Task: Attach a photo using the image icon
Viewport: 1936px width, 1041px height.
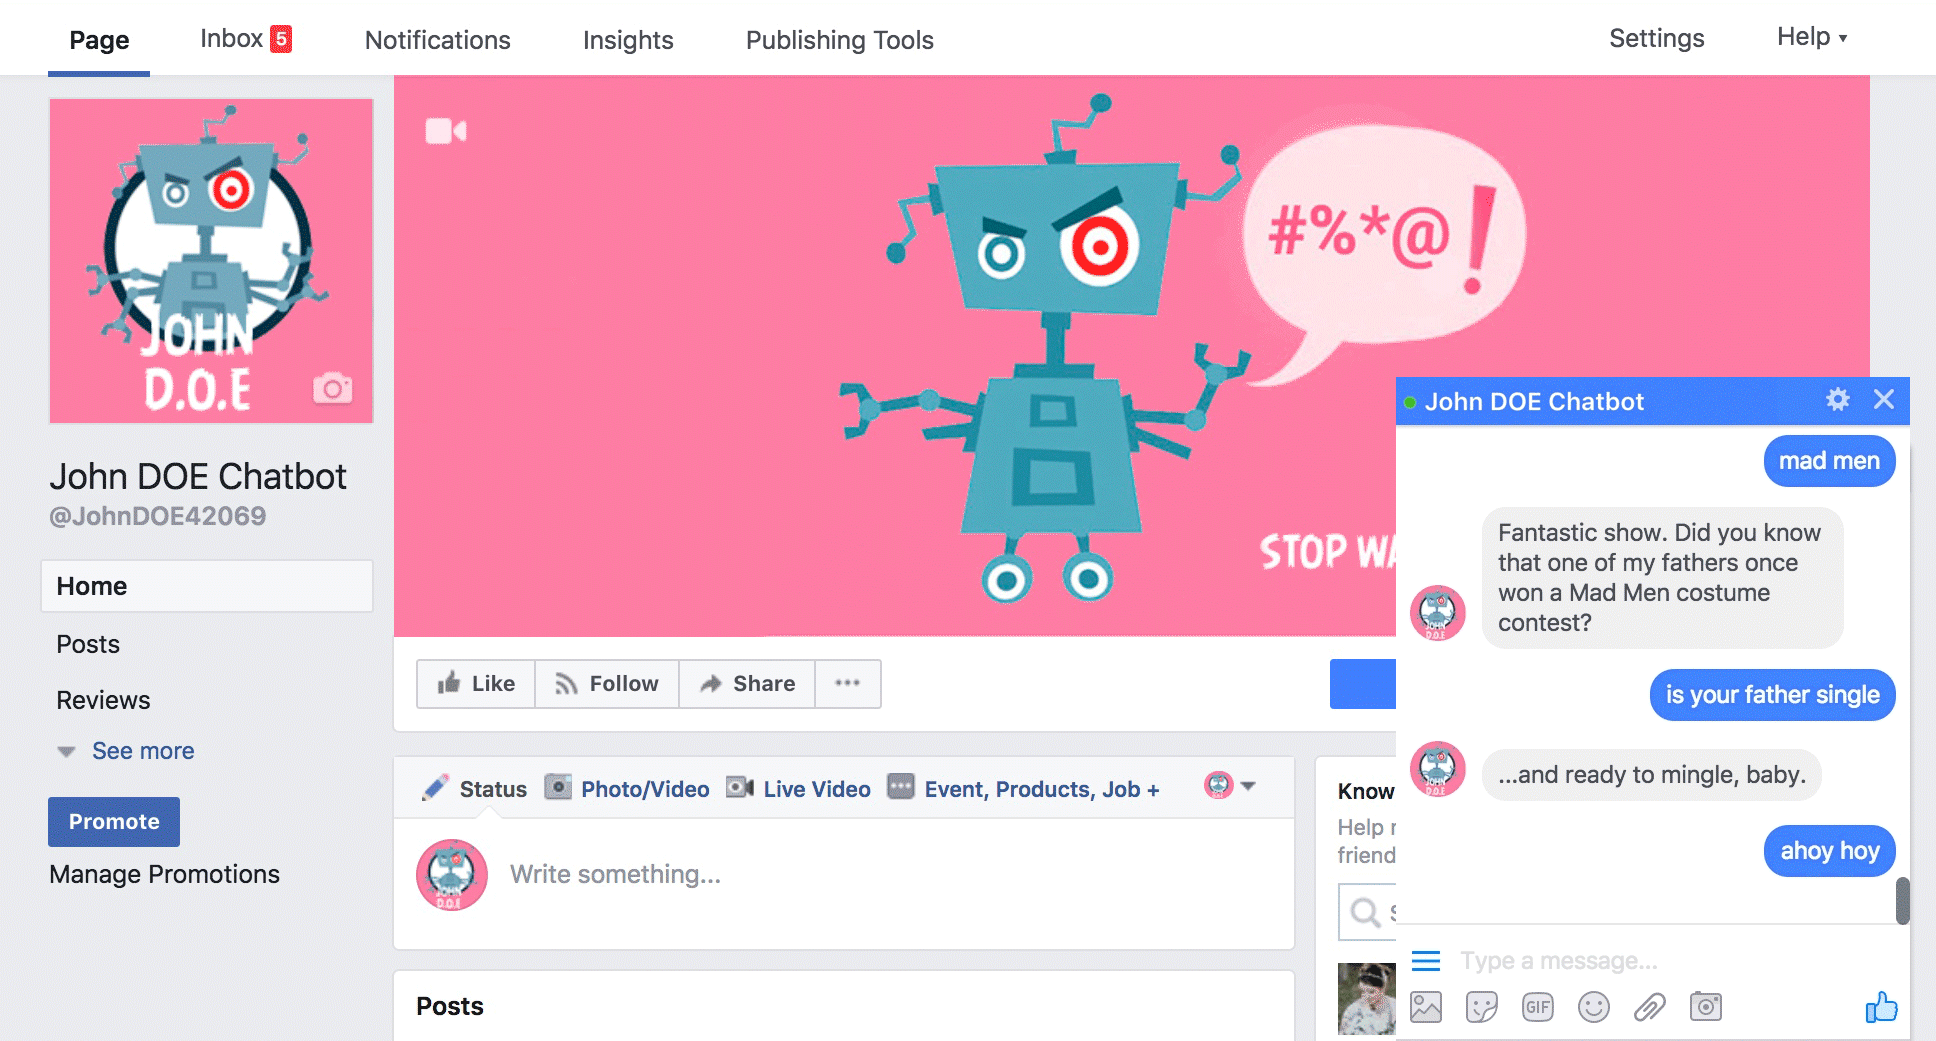Action: click(1426, 1007)
